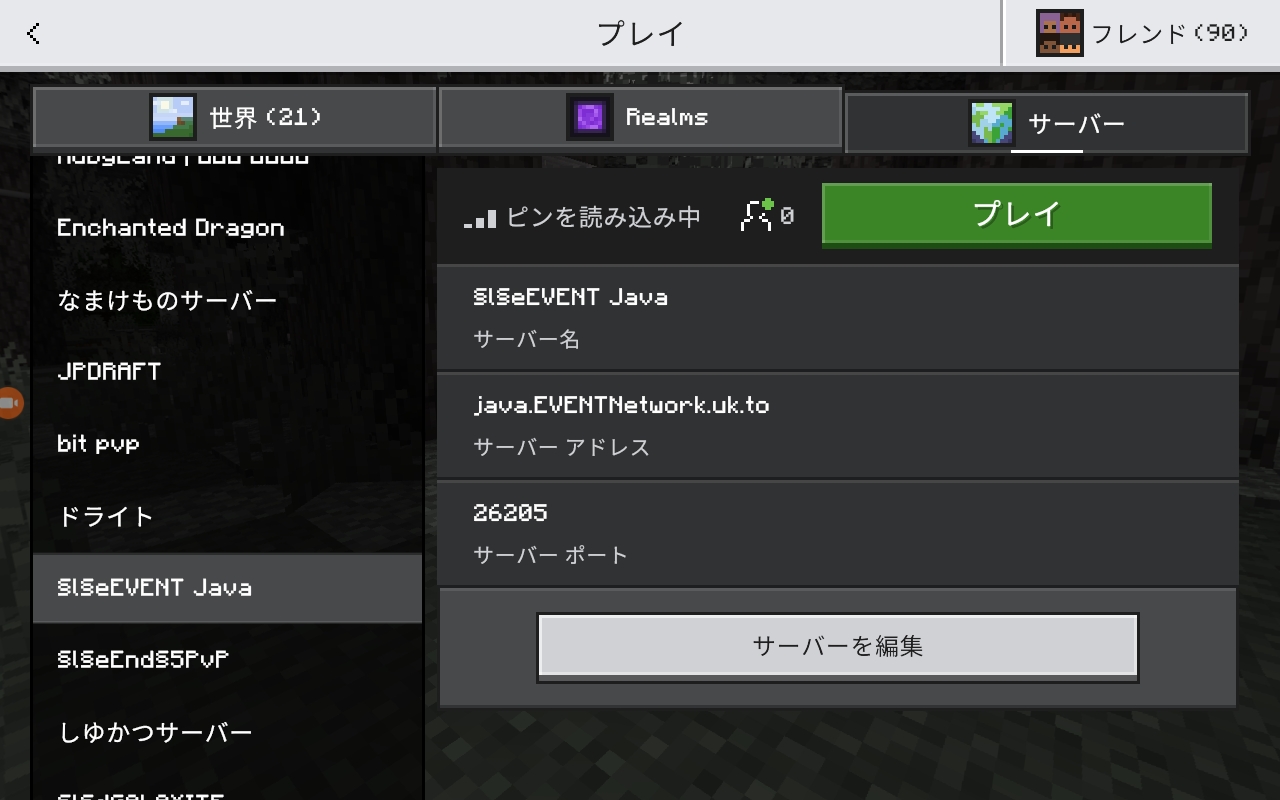Click the サーバー アドレス label
Screen dimensions: 1280x800
pyautogui.click(x=562, y=447)
